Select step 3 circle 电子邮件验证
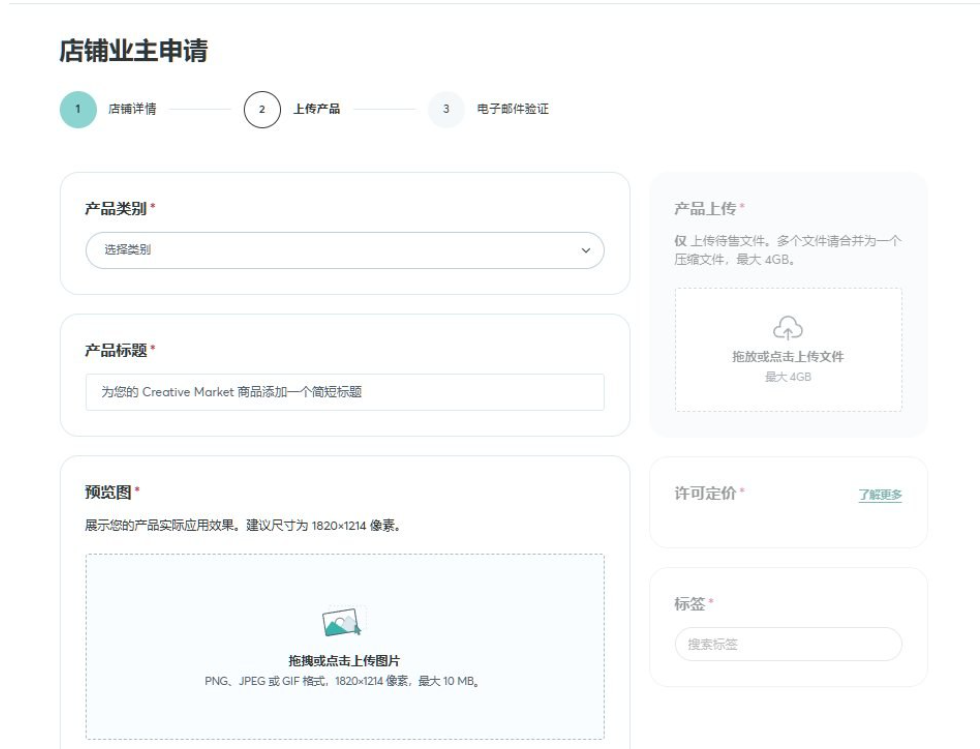980x749 pixels. pos(446,109)
